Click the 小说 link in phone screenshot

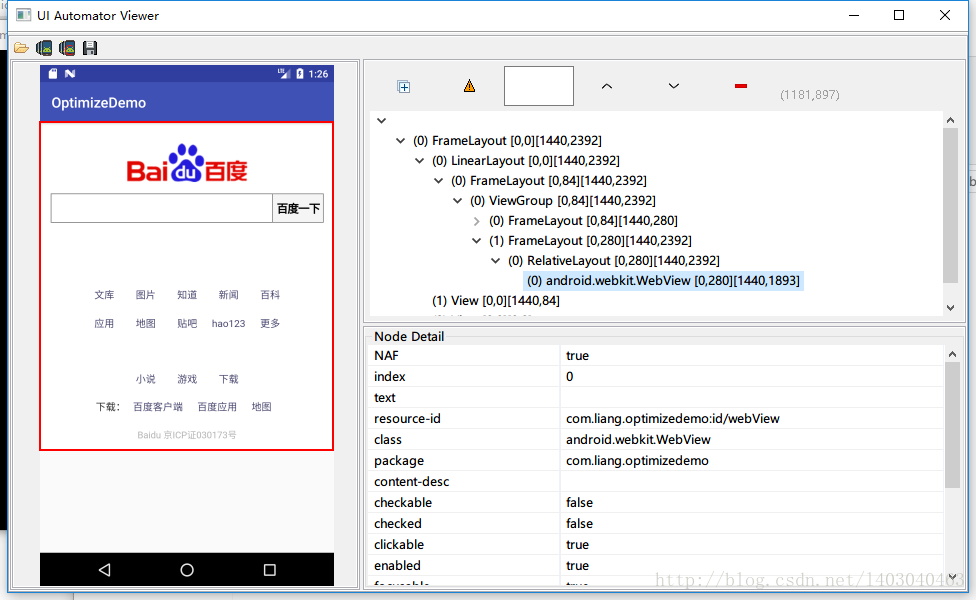(146, 379)
